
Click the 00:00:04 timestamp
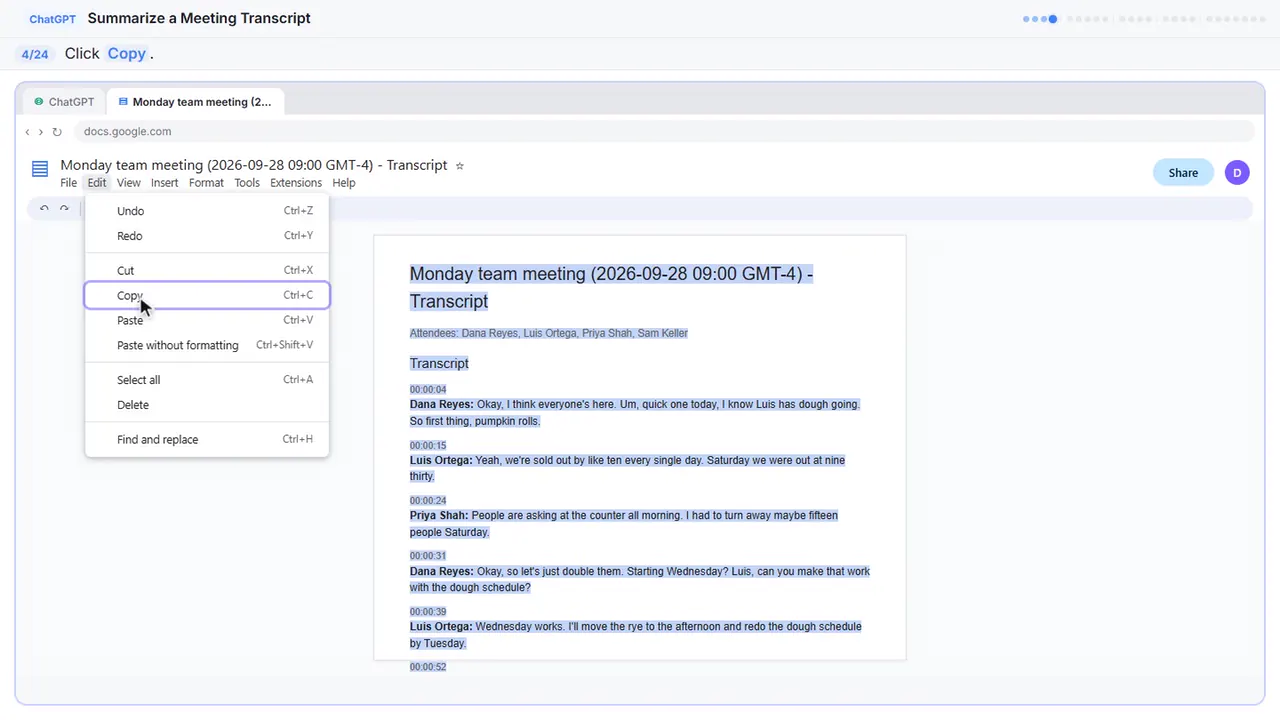(x=428, y=390)
